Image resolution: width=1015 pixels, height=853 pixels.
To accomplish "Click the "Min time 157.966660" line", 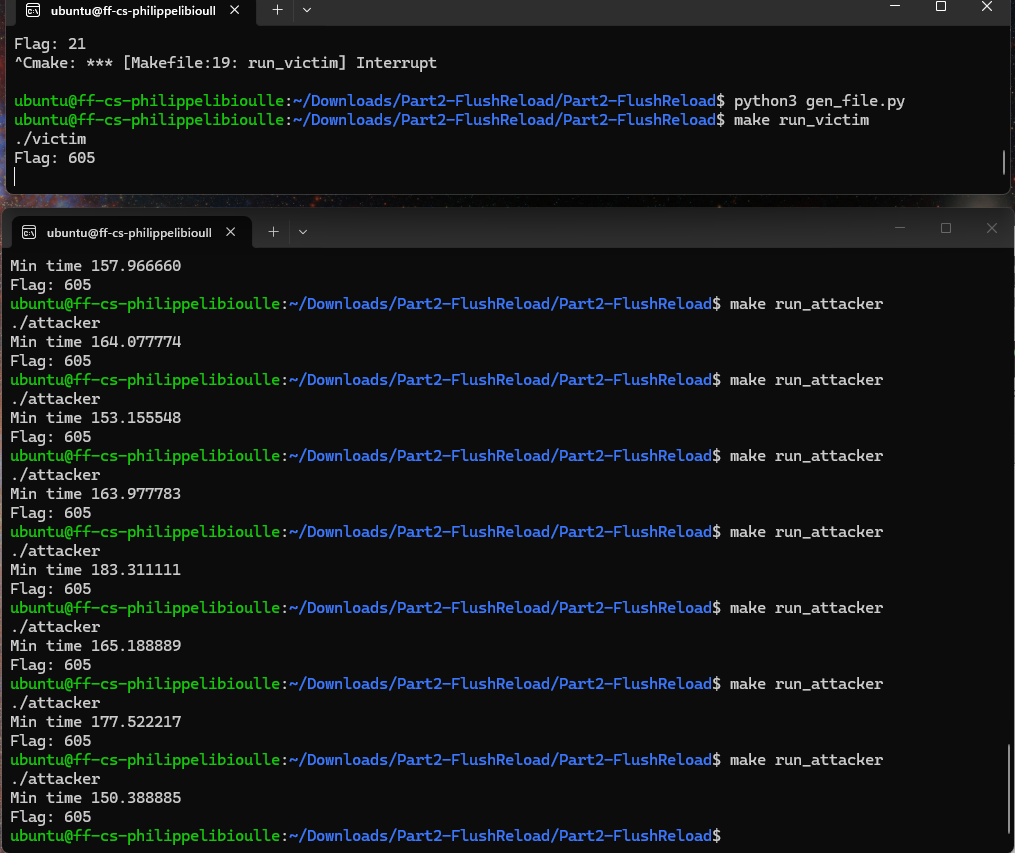I will (96, 266).
